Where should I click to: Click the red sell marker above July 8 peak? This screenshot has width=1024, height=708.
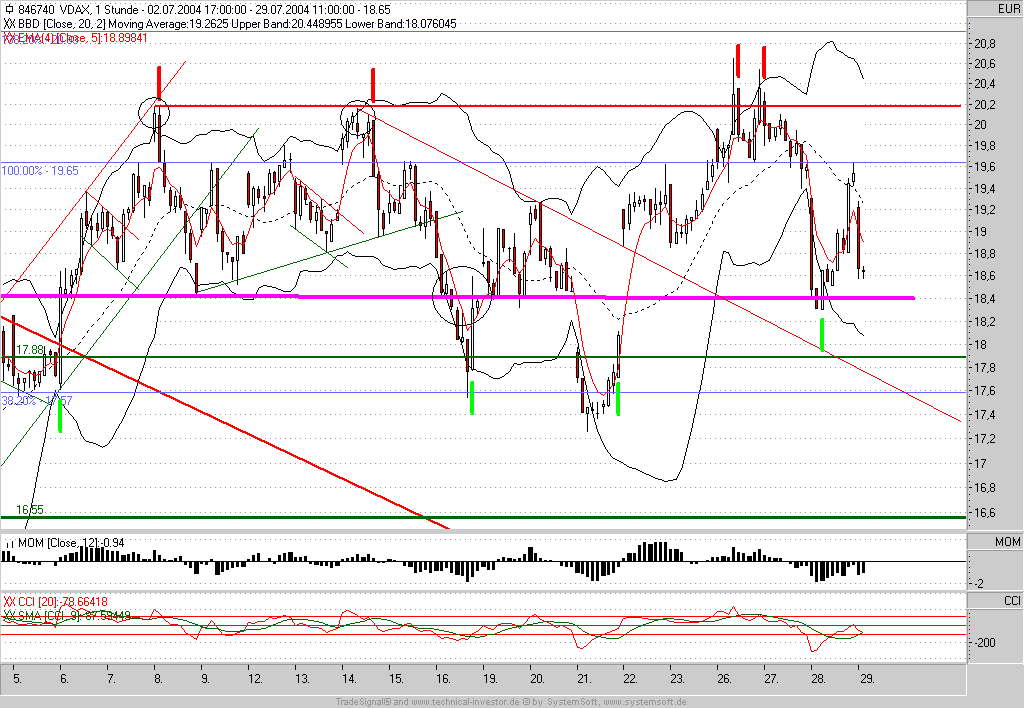point(159,81)
